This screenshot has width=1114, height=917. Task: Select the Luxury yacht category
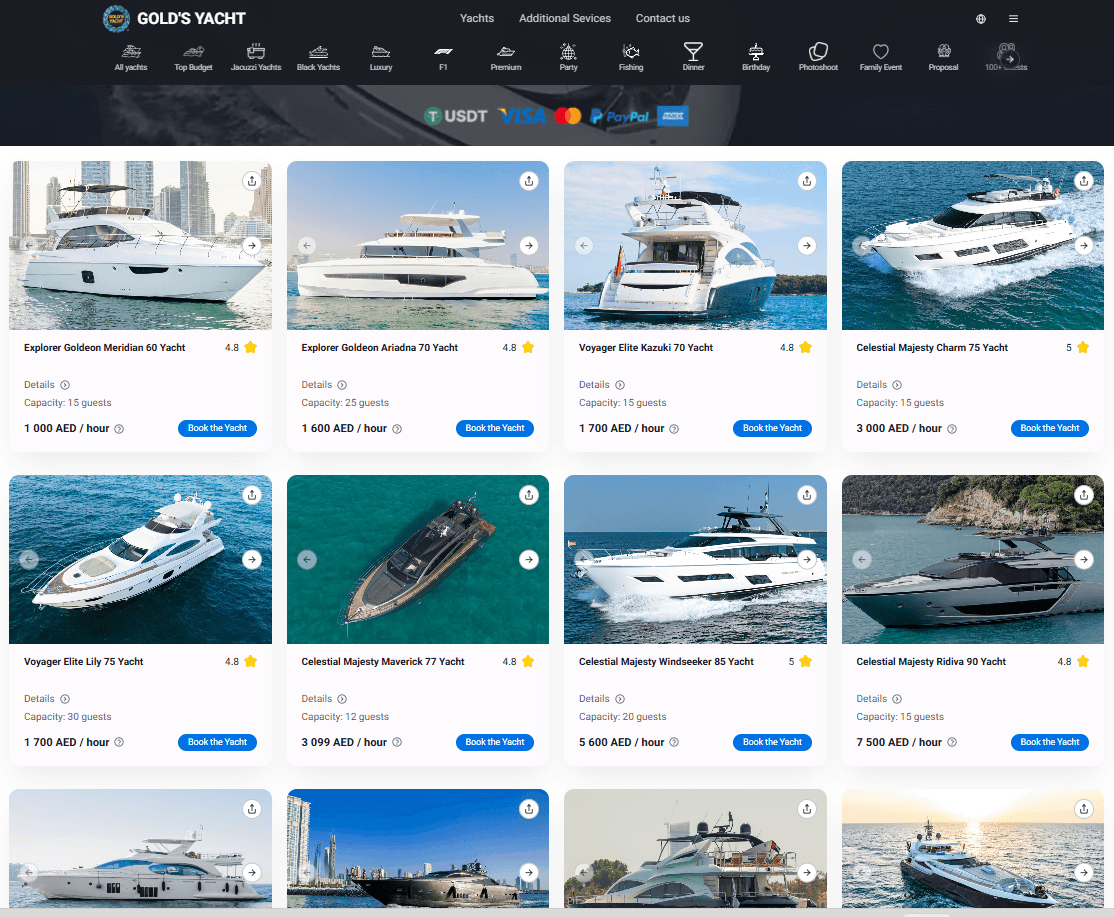pyautogui.click(x=381, y=57)
